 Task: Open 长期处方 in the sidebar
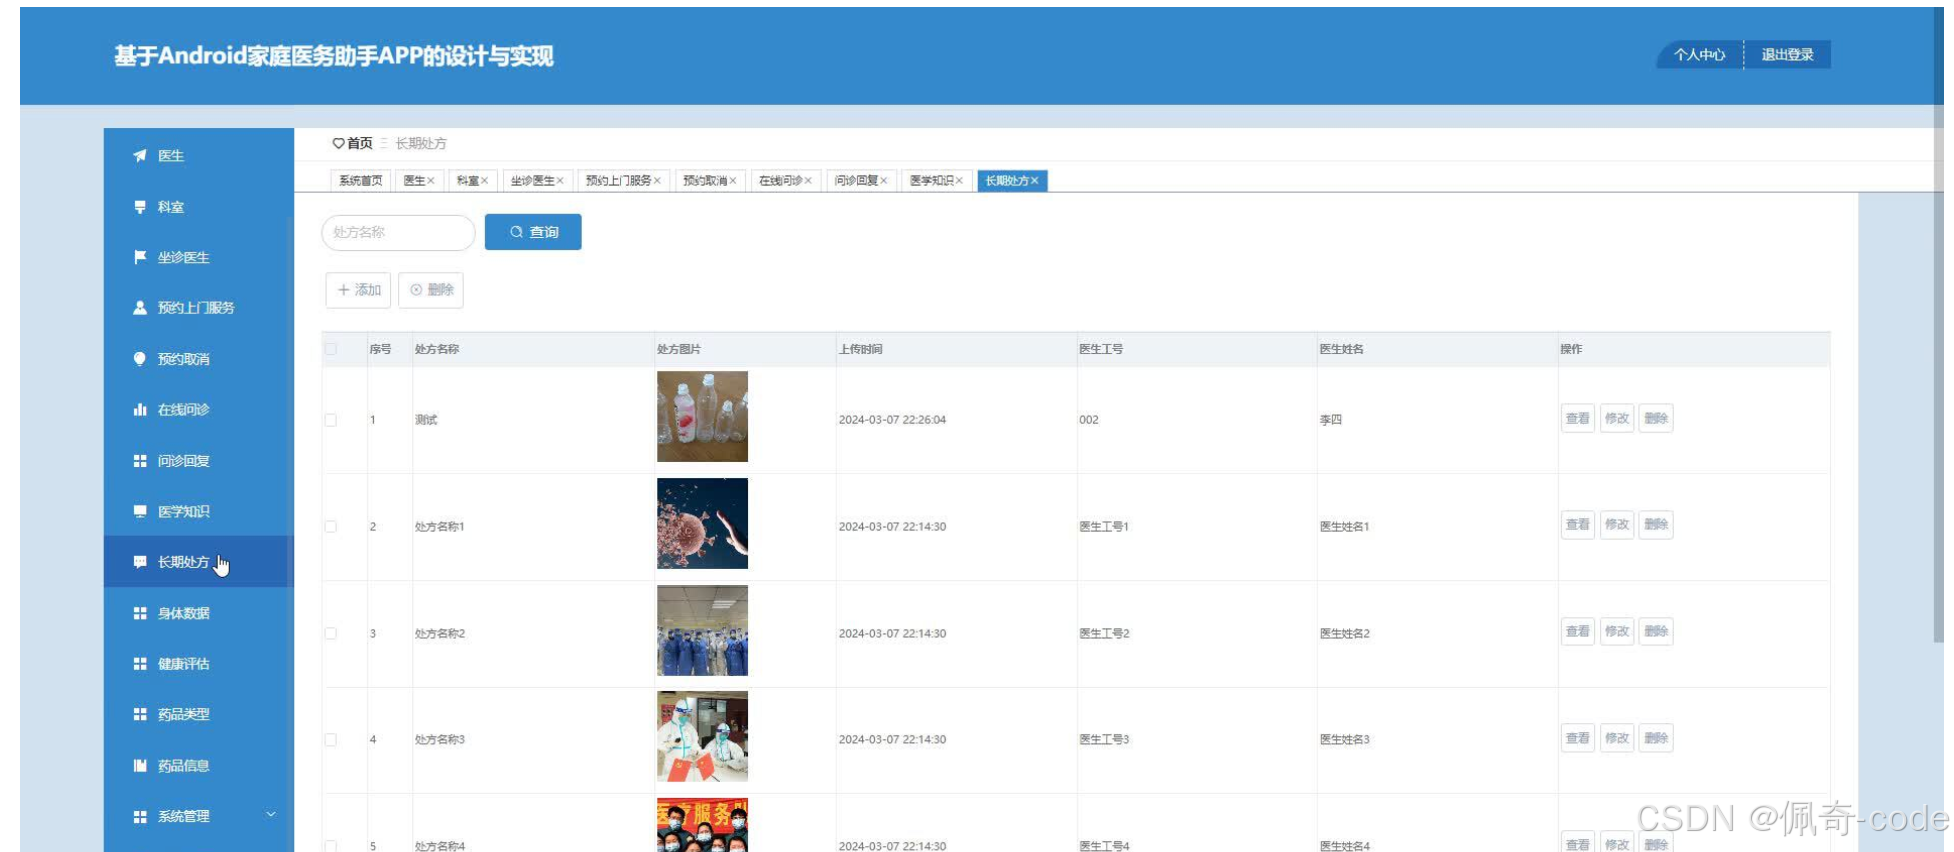(x=199, y=562)
